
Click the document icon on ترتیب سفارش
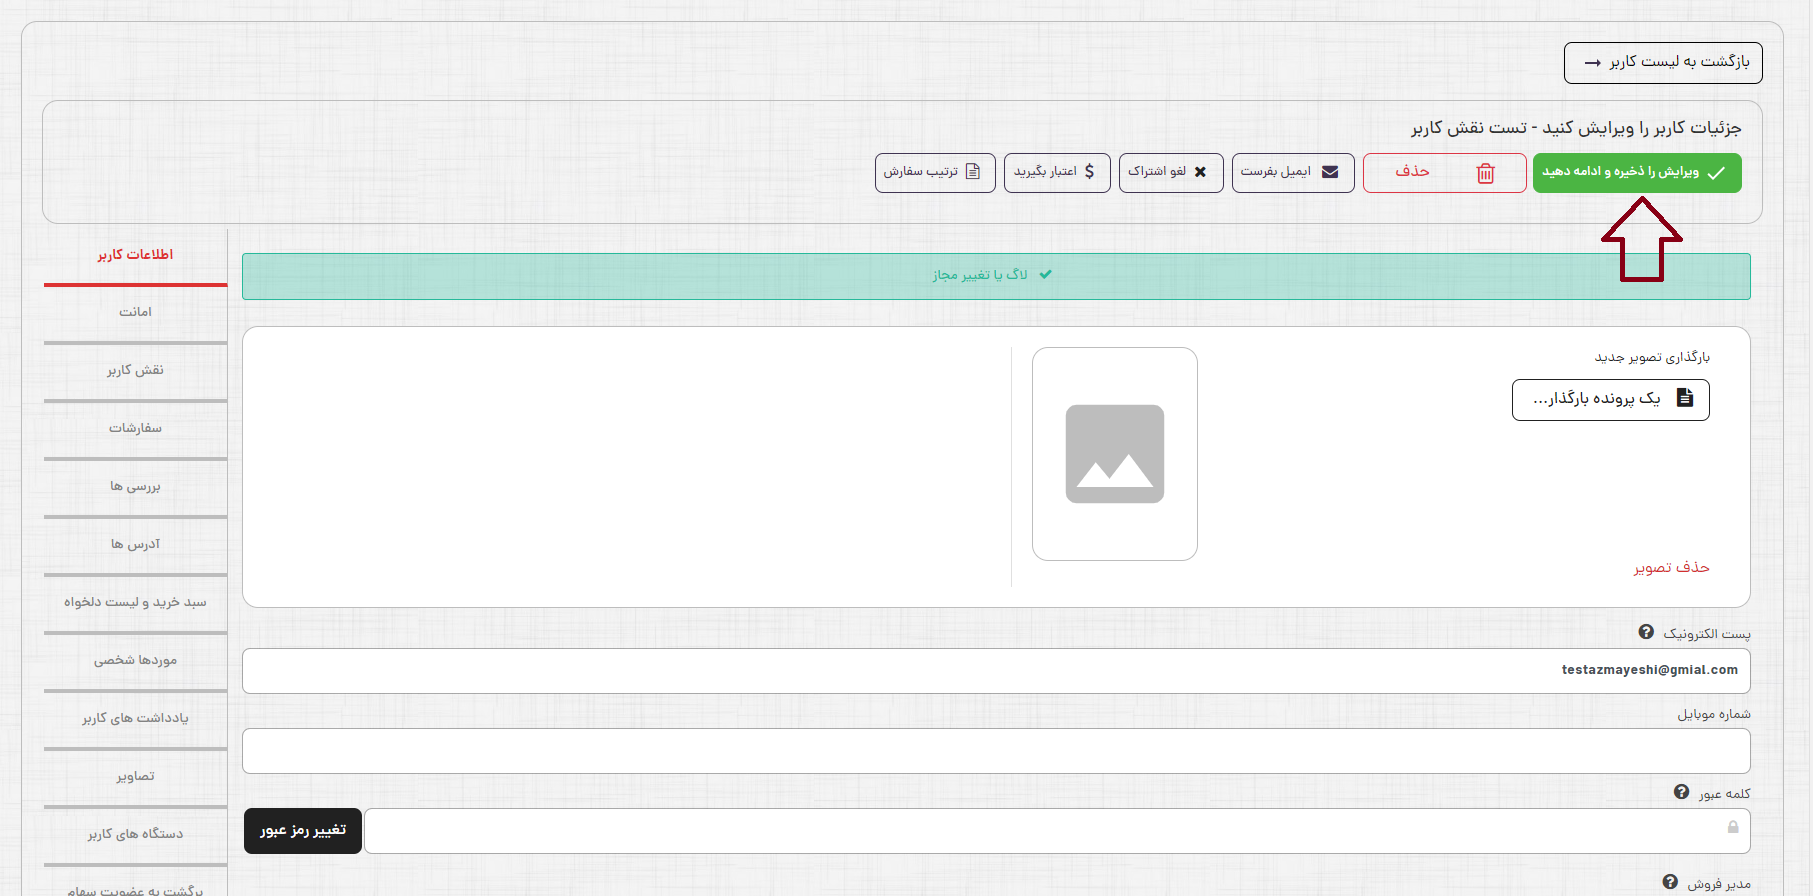point(972,172)
